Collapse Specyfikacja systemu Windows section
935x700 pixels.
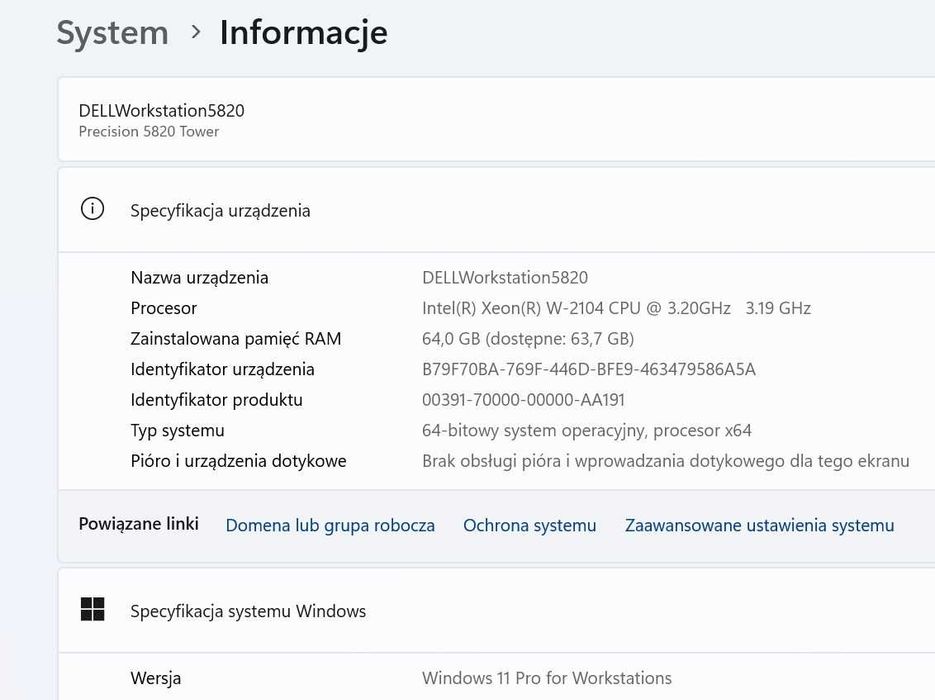496,611
